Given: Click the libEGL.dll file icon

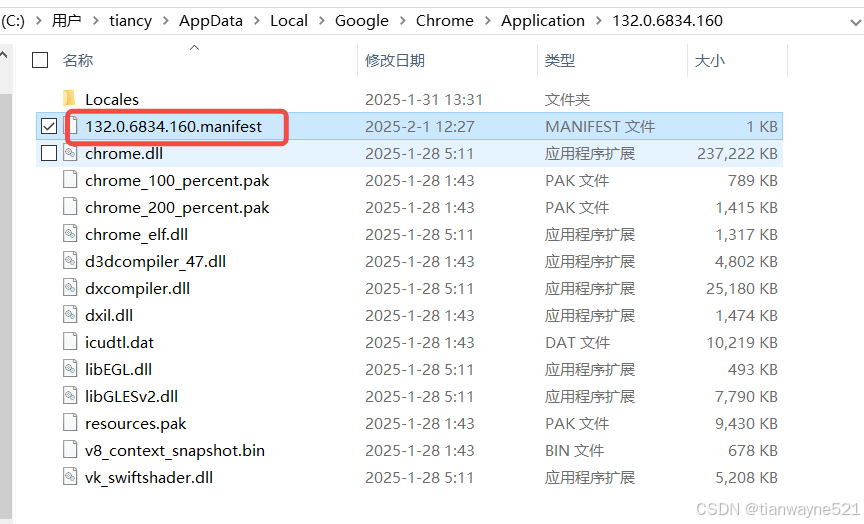Looking at the screenshot, I should point(70,369).
